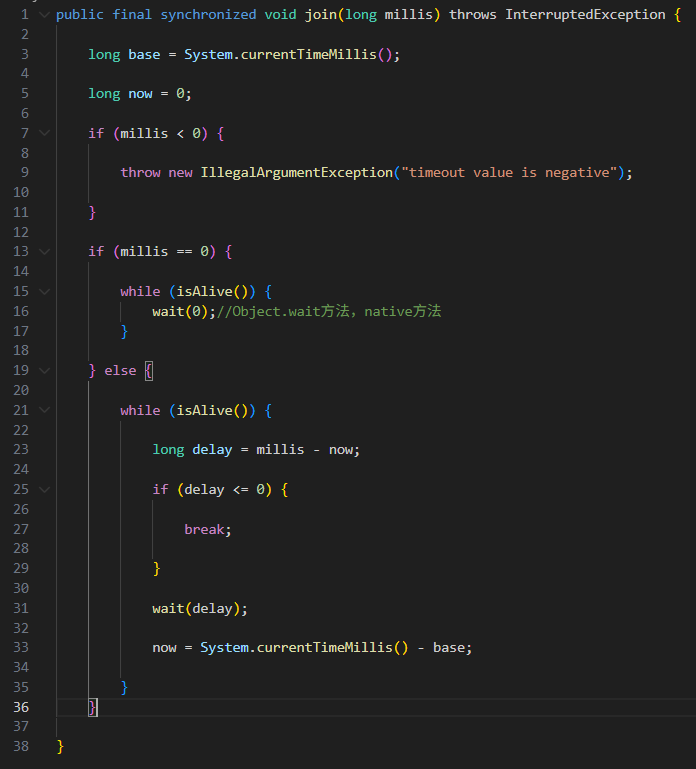Screen dimensions: 696x769
Task: Fold the else block at line 19
Action: 43,370
